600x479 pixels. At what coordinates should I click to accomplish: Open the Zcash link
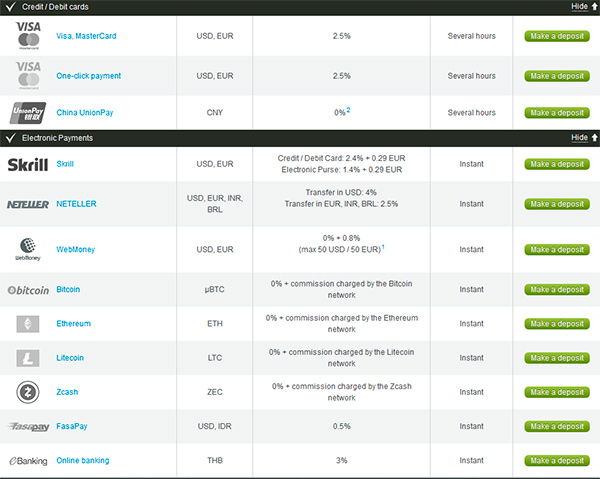(x=67, y=392)
